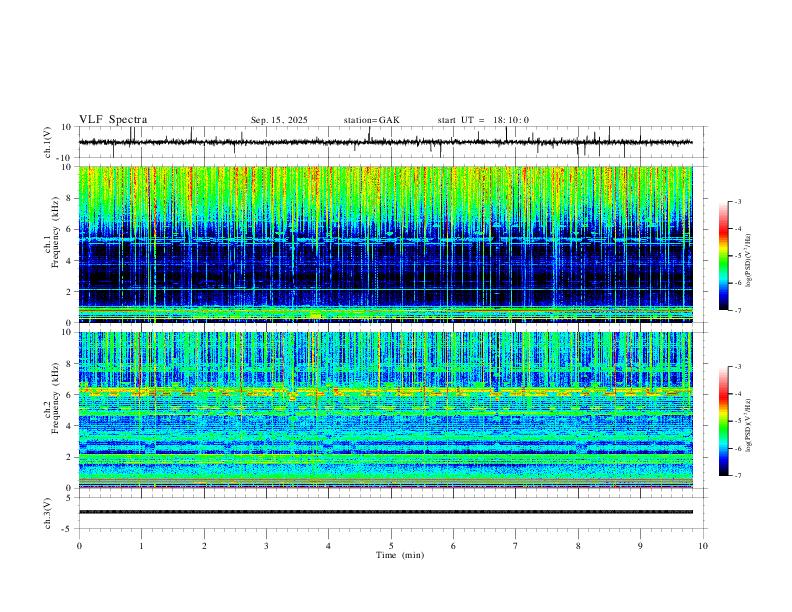This screenshot has width=792, height=612.
Task: Click "-4" on the ch.2 colorbar
Action: (x=737, y=394)
